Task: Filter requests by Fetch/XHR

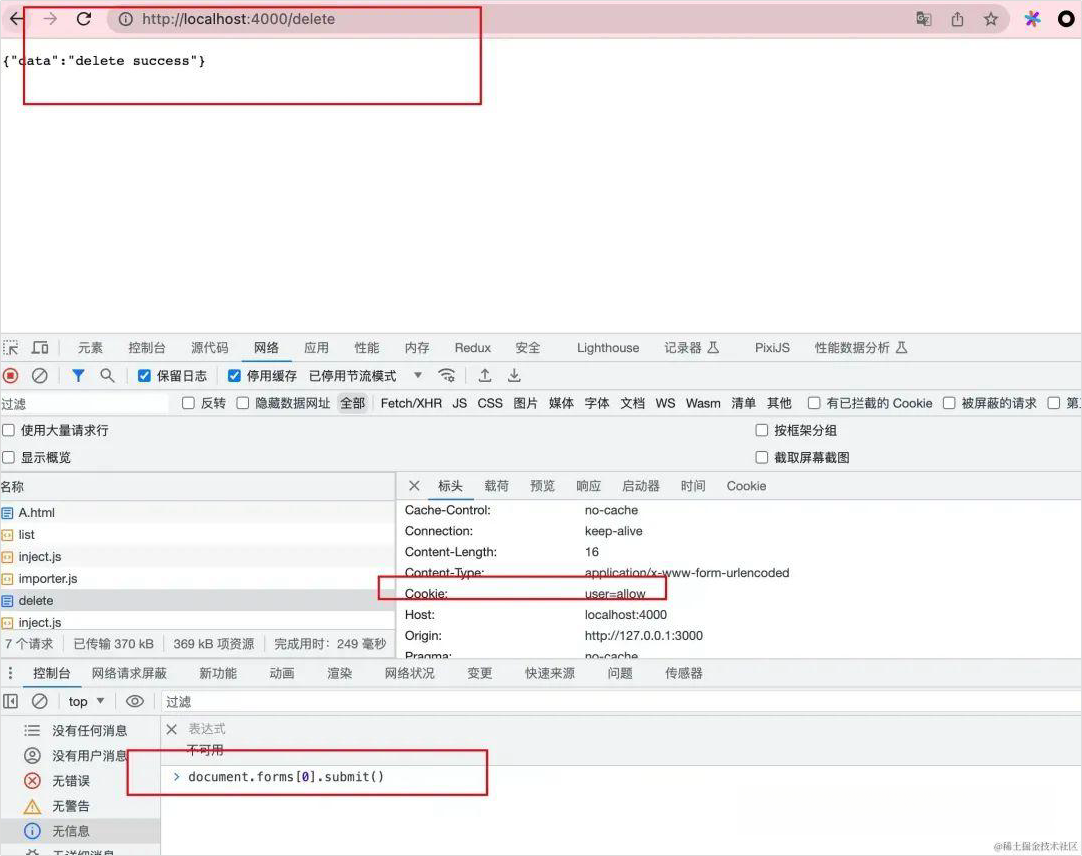Action: click(x=411, y=403)
